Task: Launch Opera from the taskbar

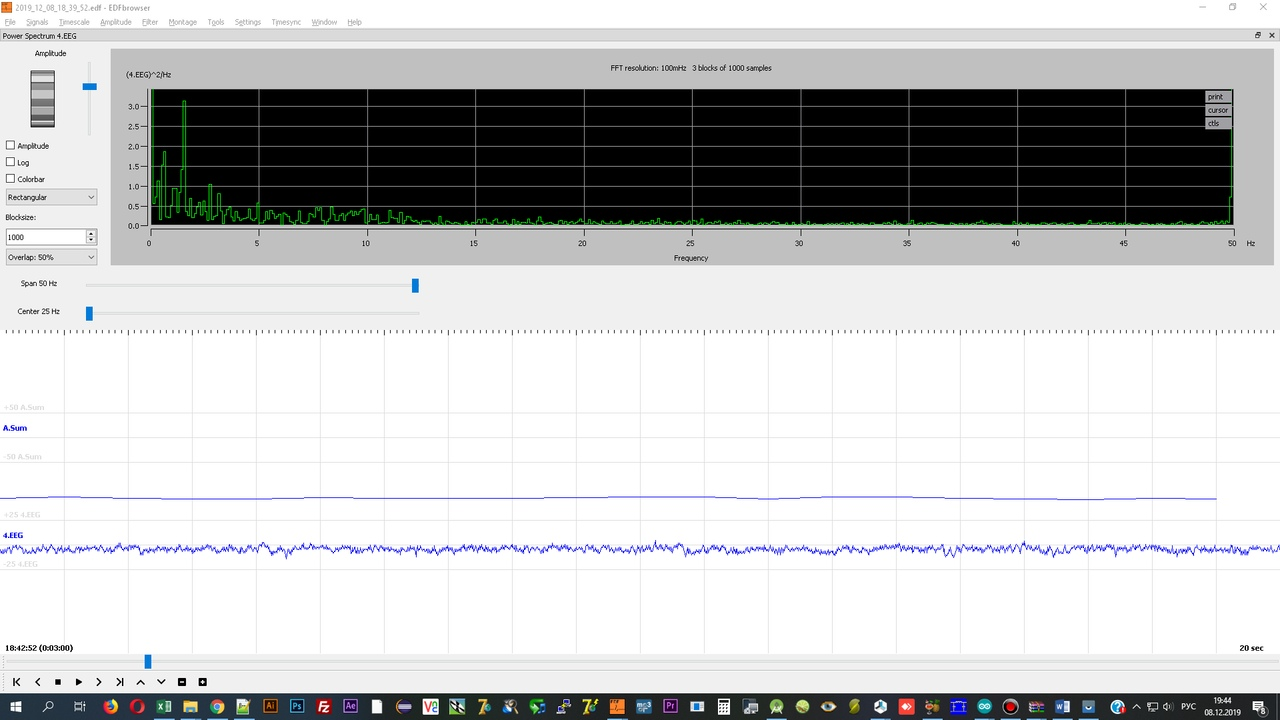Action: pos(137,707)
